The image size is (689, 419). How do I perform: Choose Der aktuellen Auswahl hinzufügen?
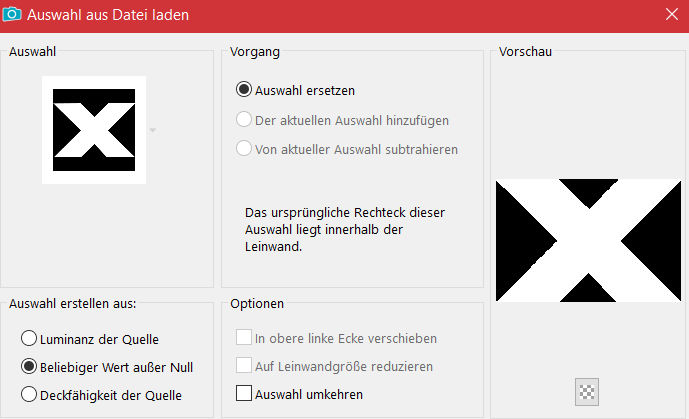[244, 120]
